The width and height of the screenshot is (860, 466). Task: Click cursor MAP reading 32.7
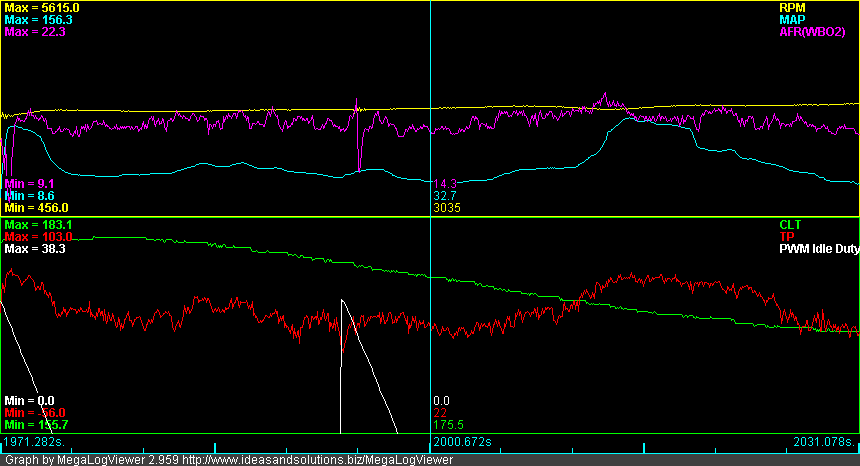(445, 196)
